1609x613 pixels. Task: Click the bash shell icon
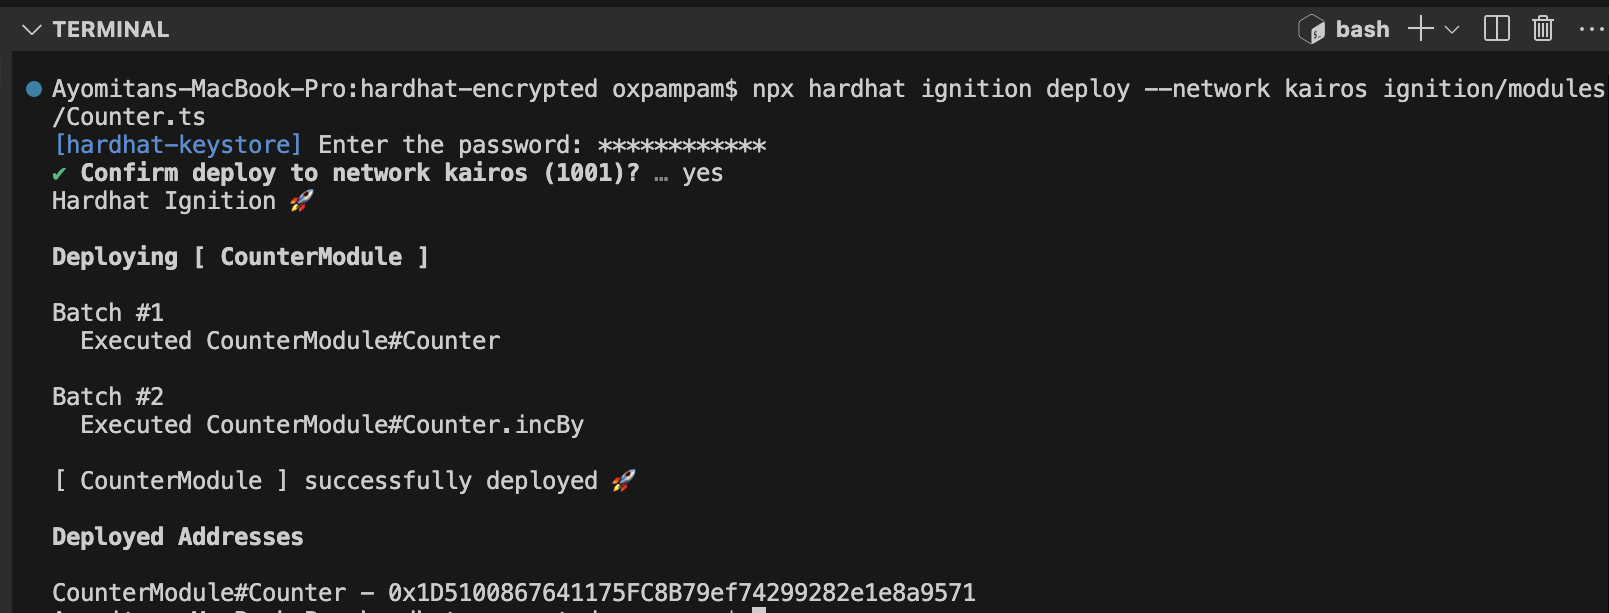pos(1311,30)
